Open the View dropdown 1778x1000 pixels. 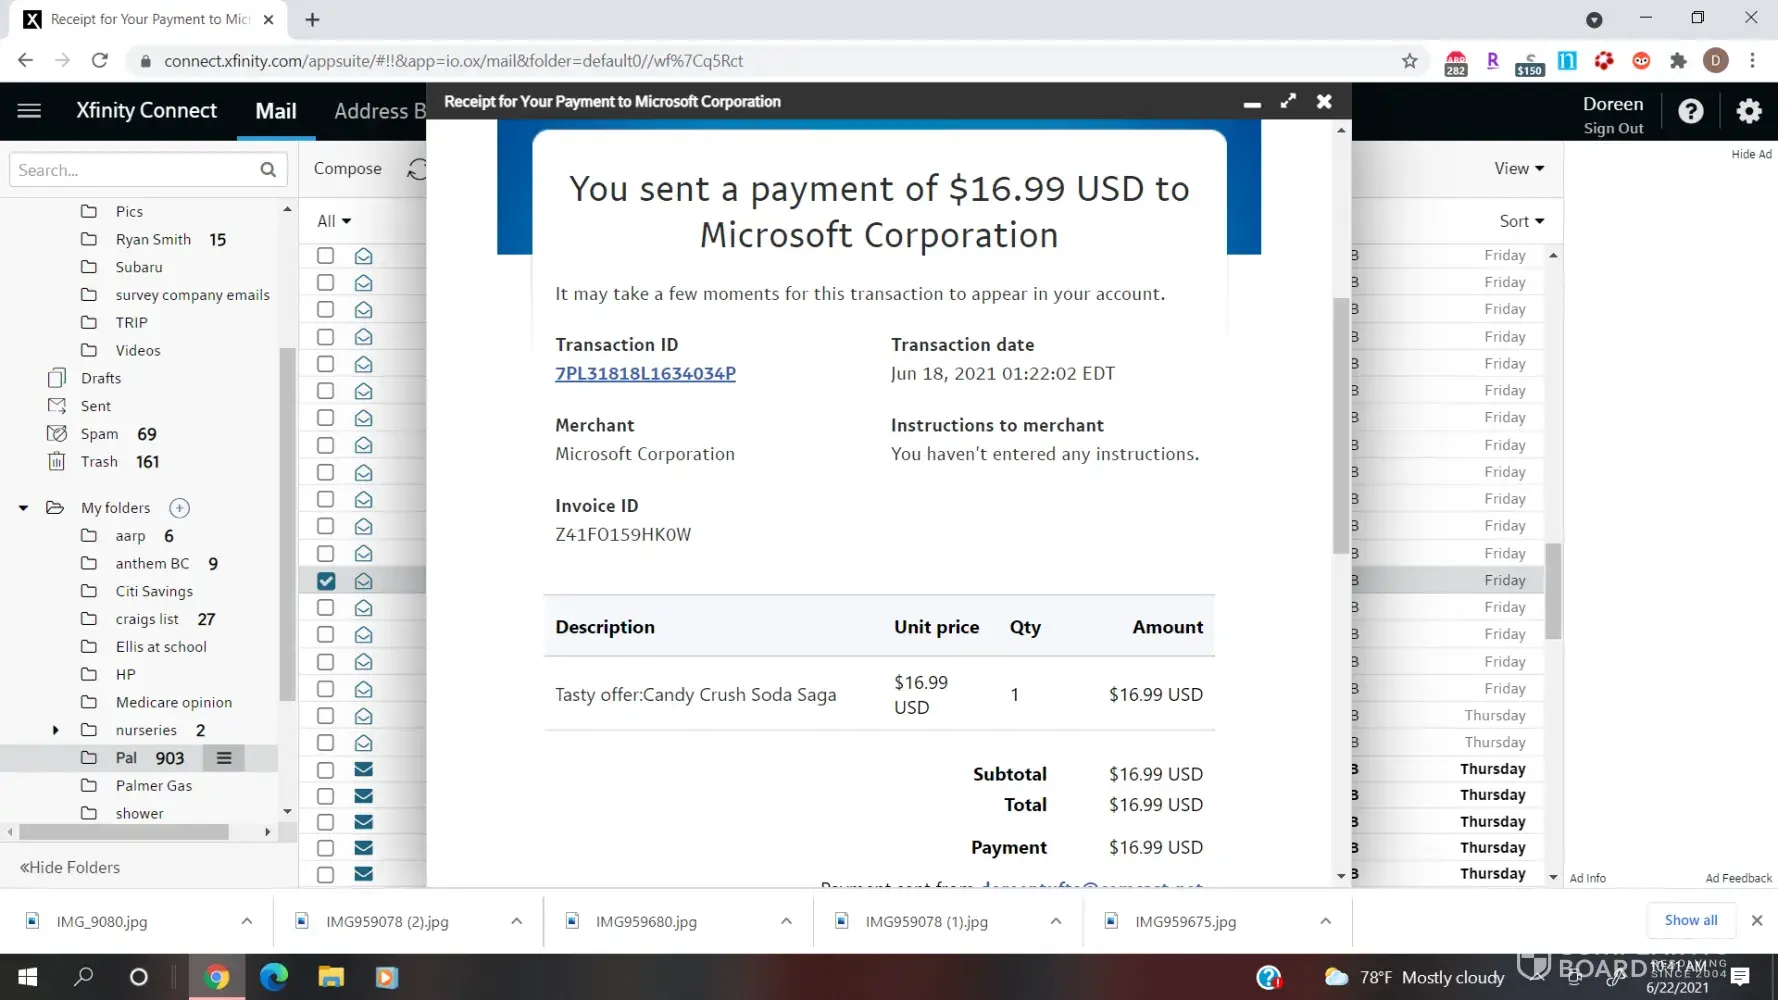click(x=1519, y=169)
